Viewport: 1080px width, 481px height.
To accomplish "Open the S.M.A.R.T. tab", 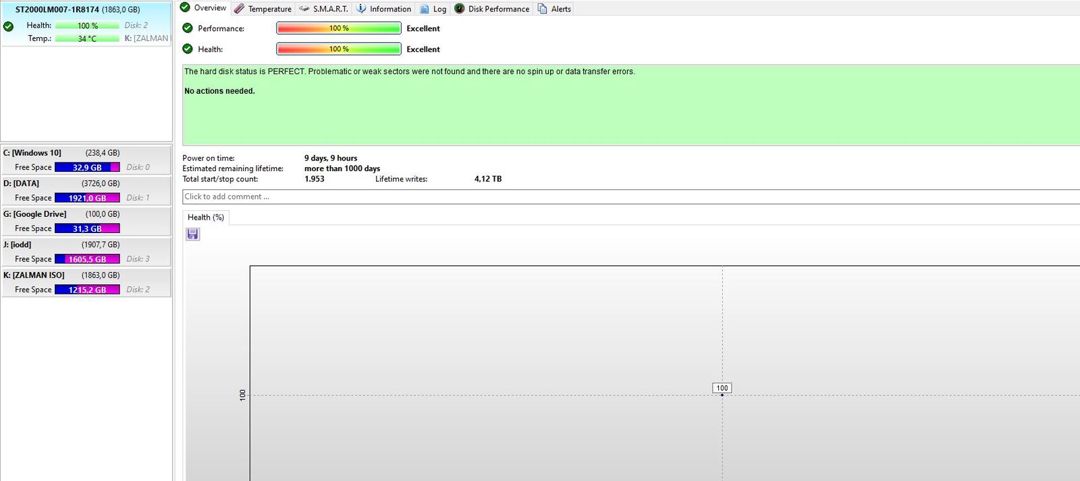I will [x=324, y=8].
